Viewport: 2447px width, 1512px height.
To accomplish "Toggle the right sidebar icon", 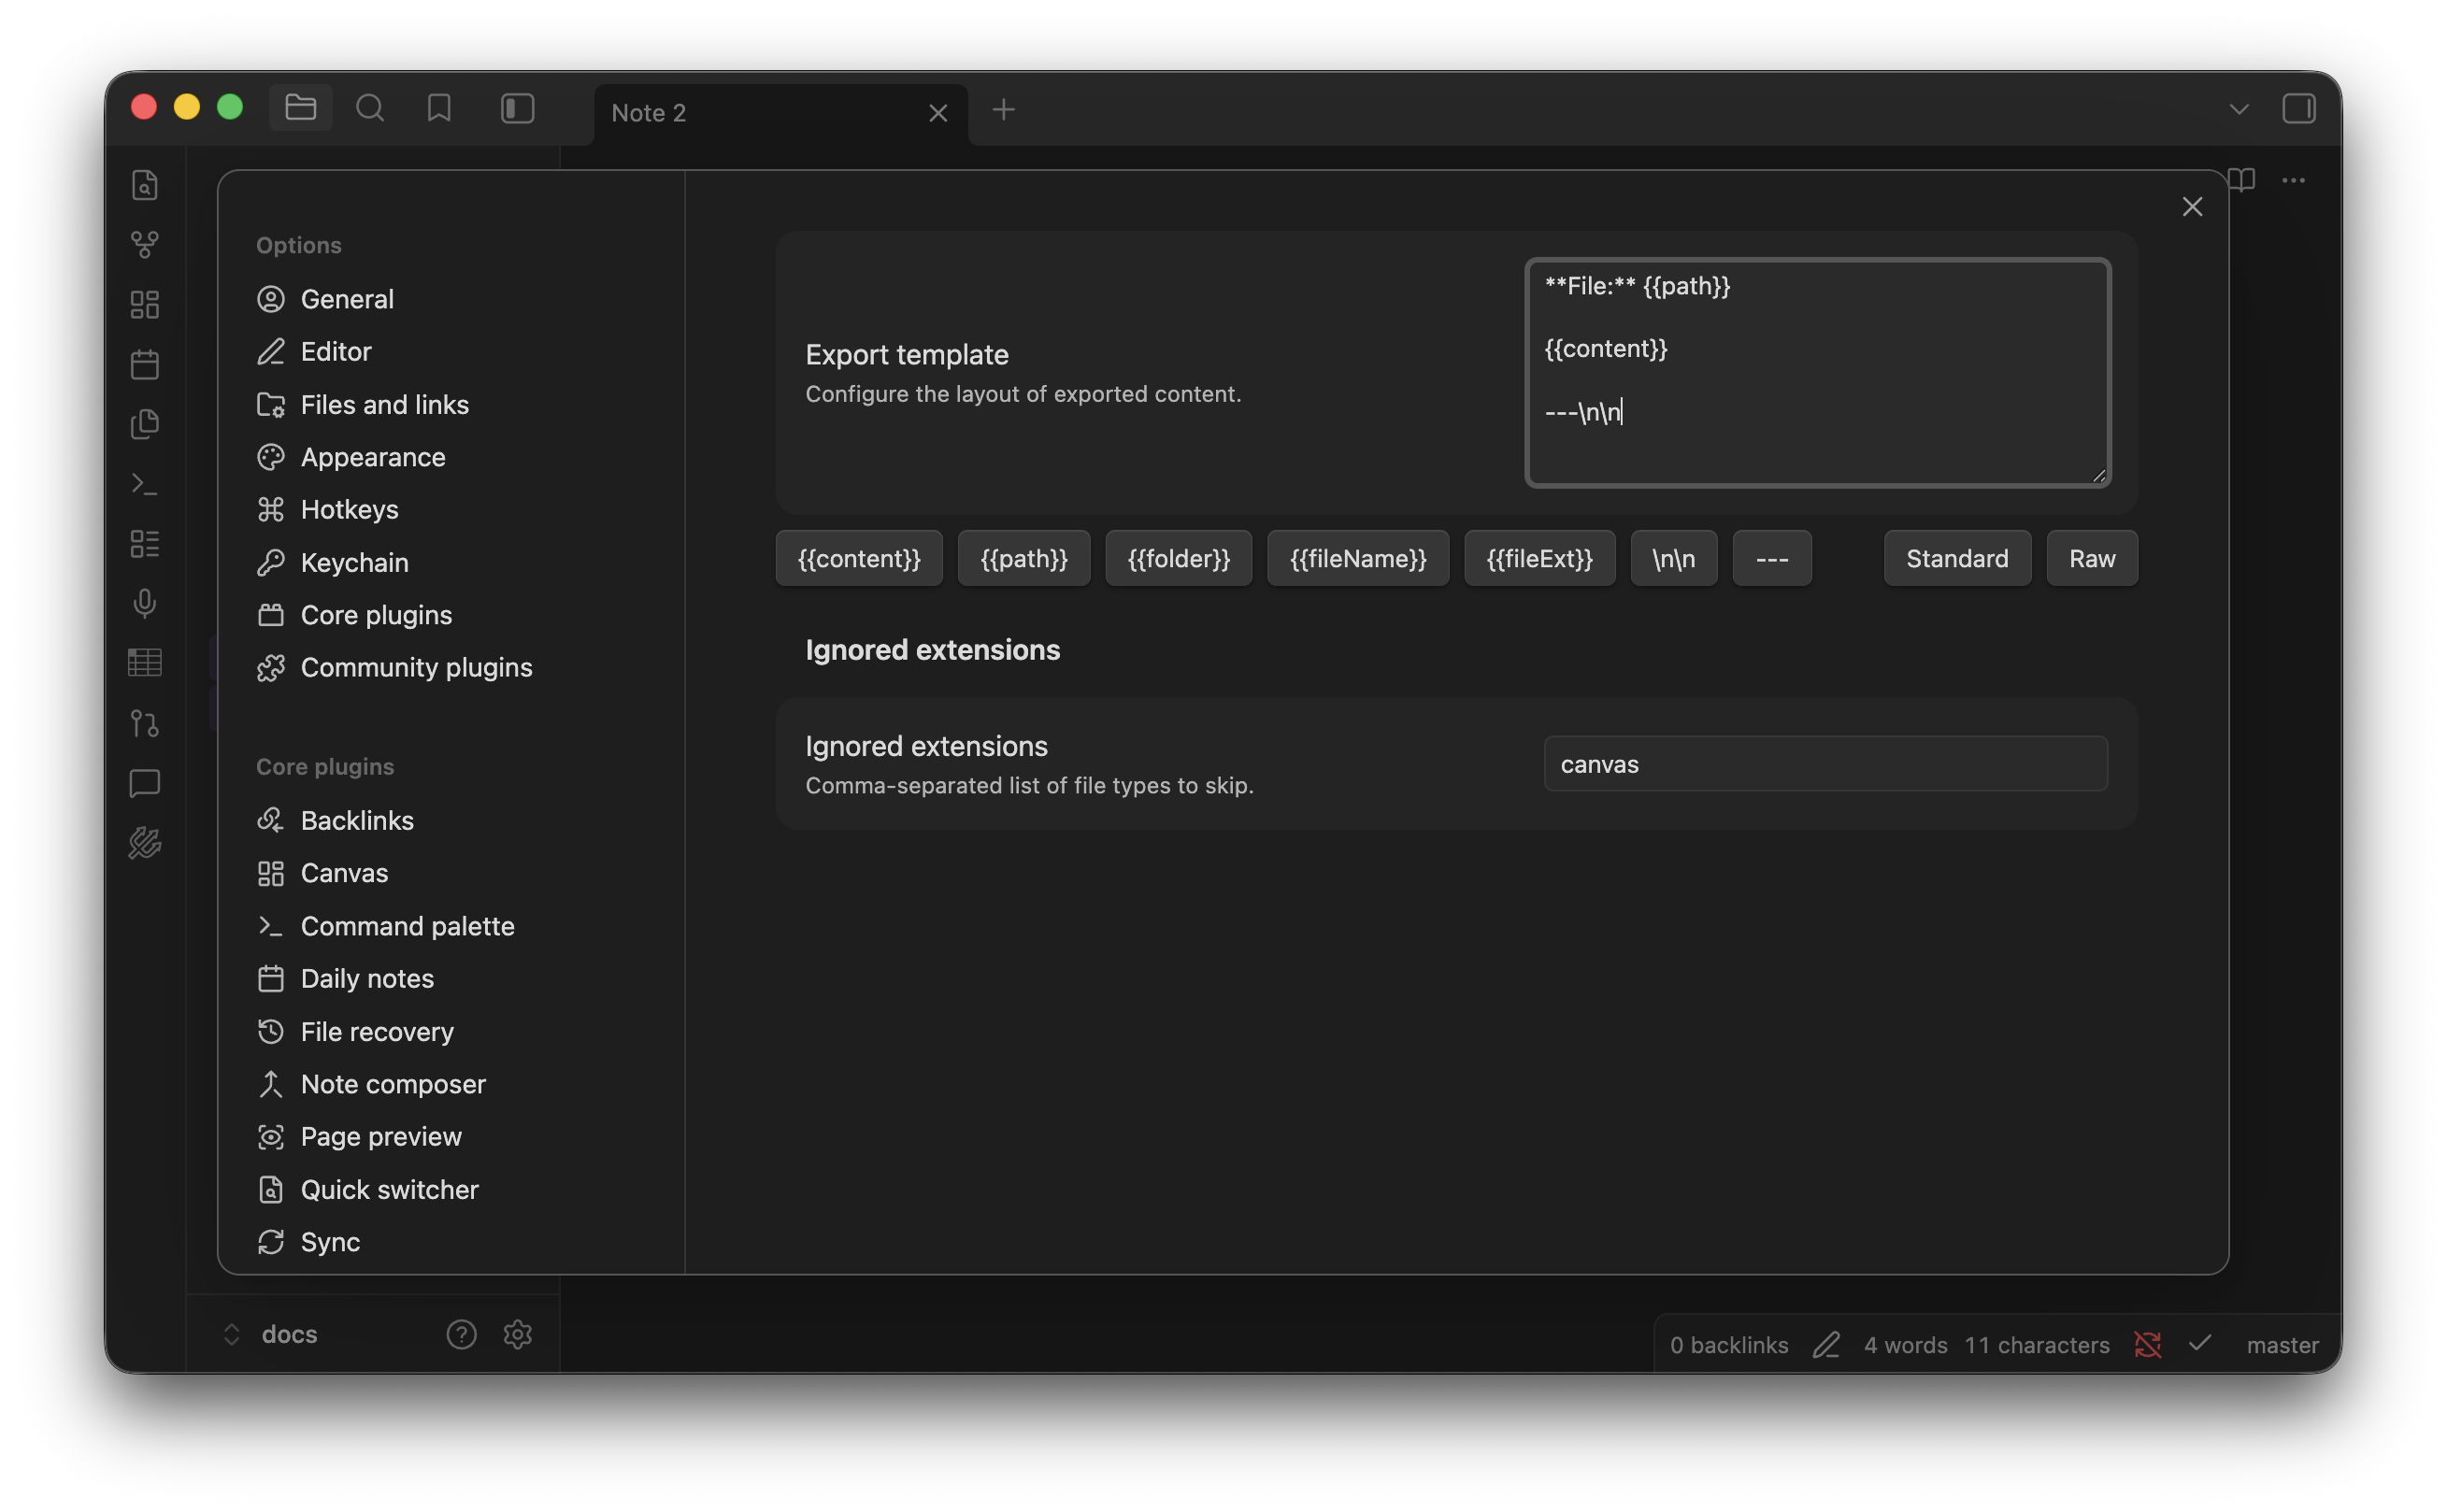I will click(x=2298, y=108).
